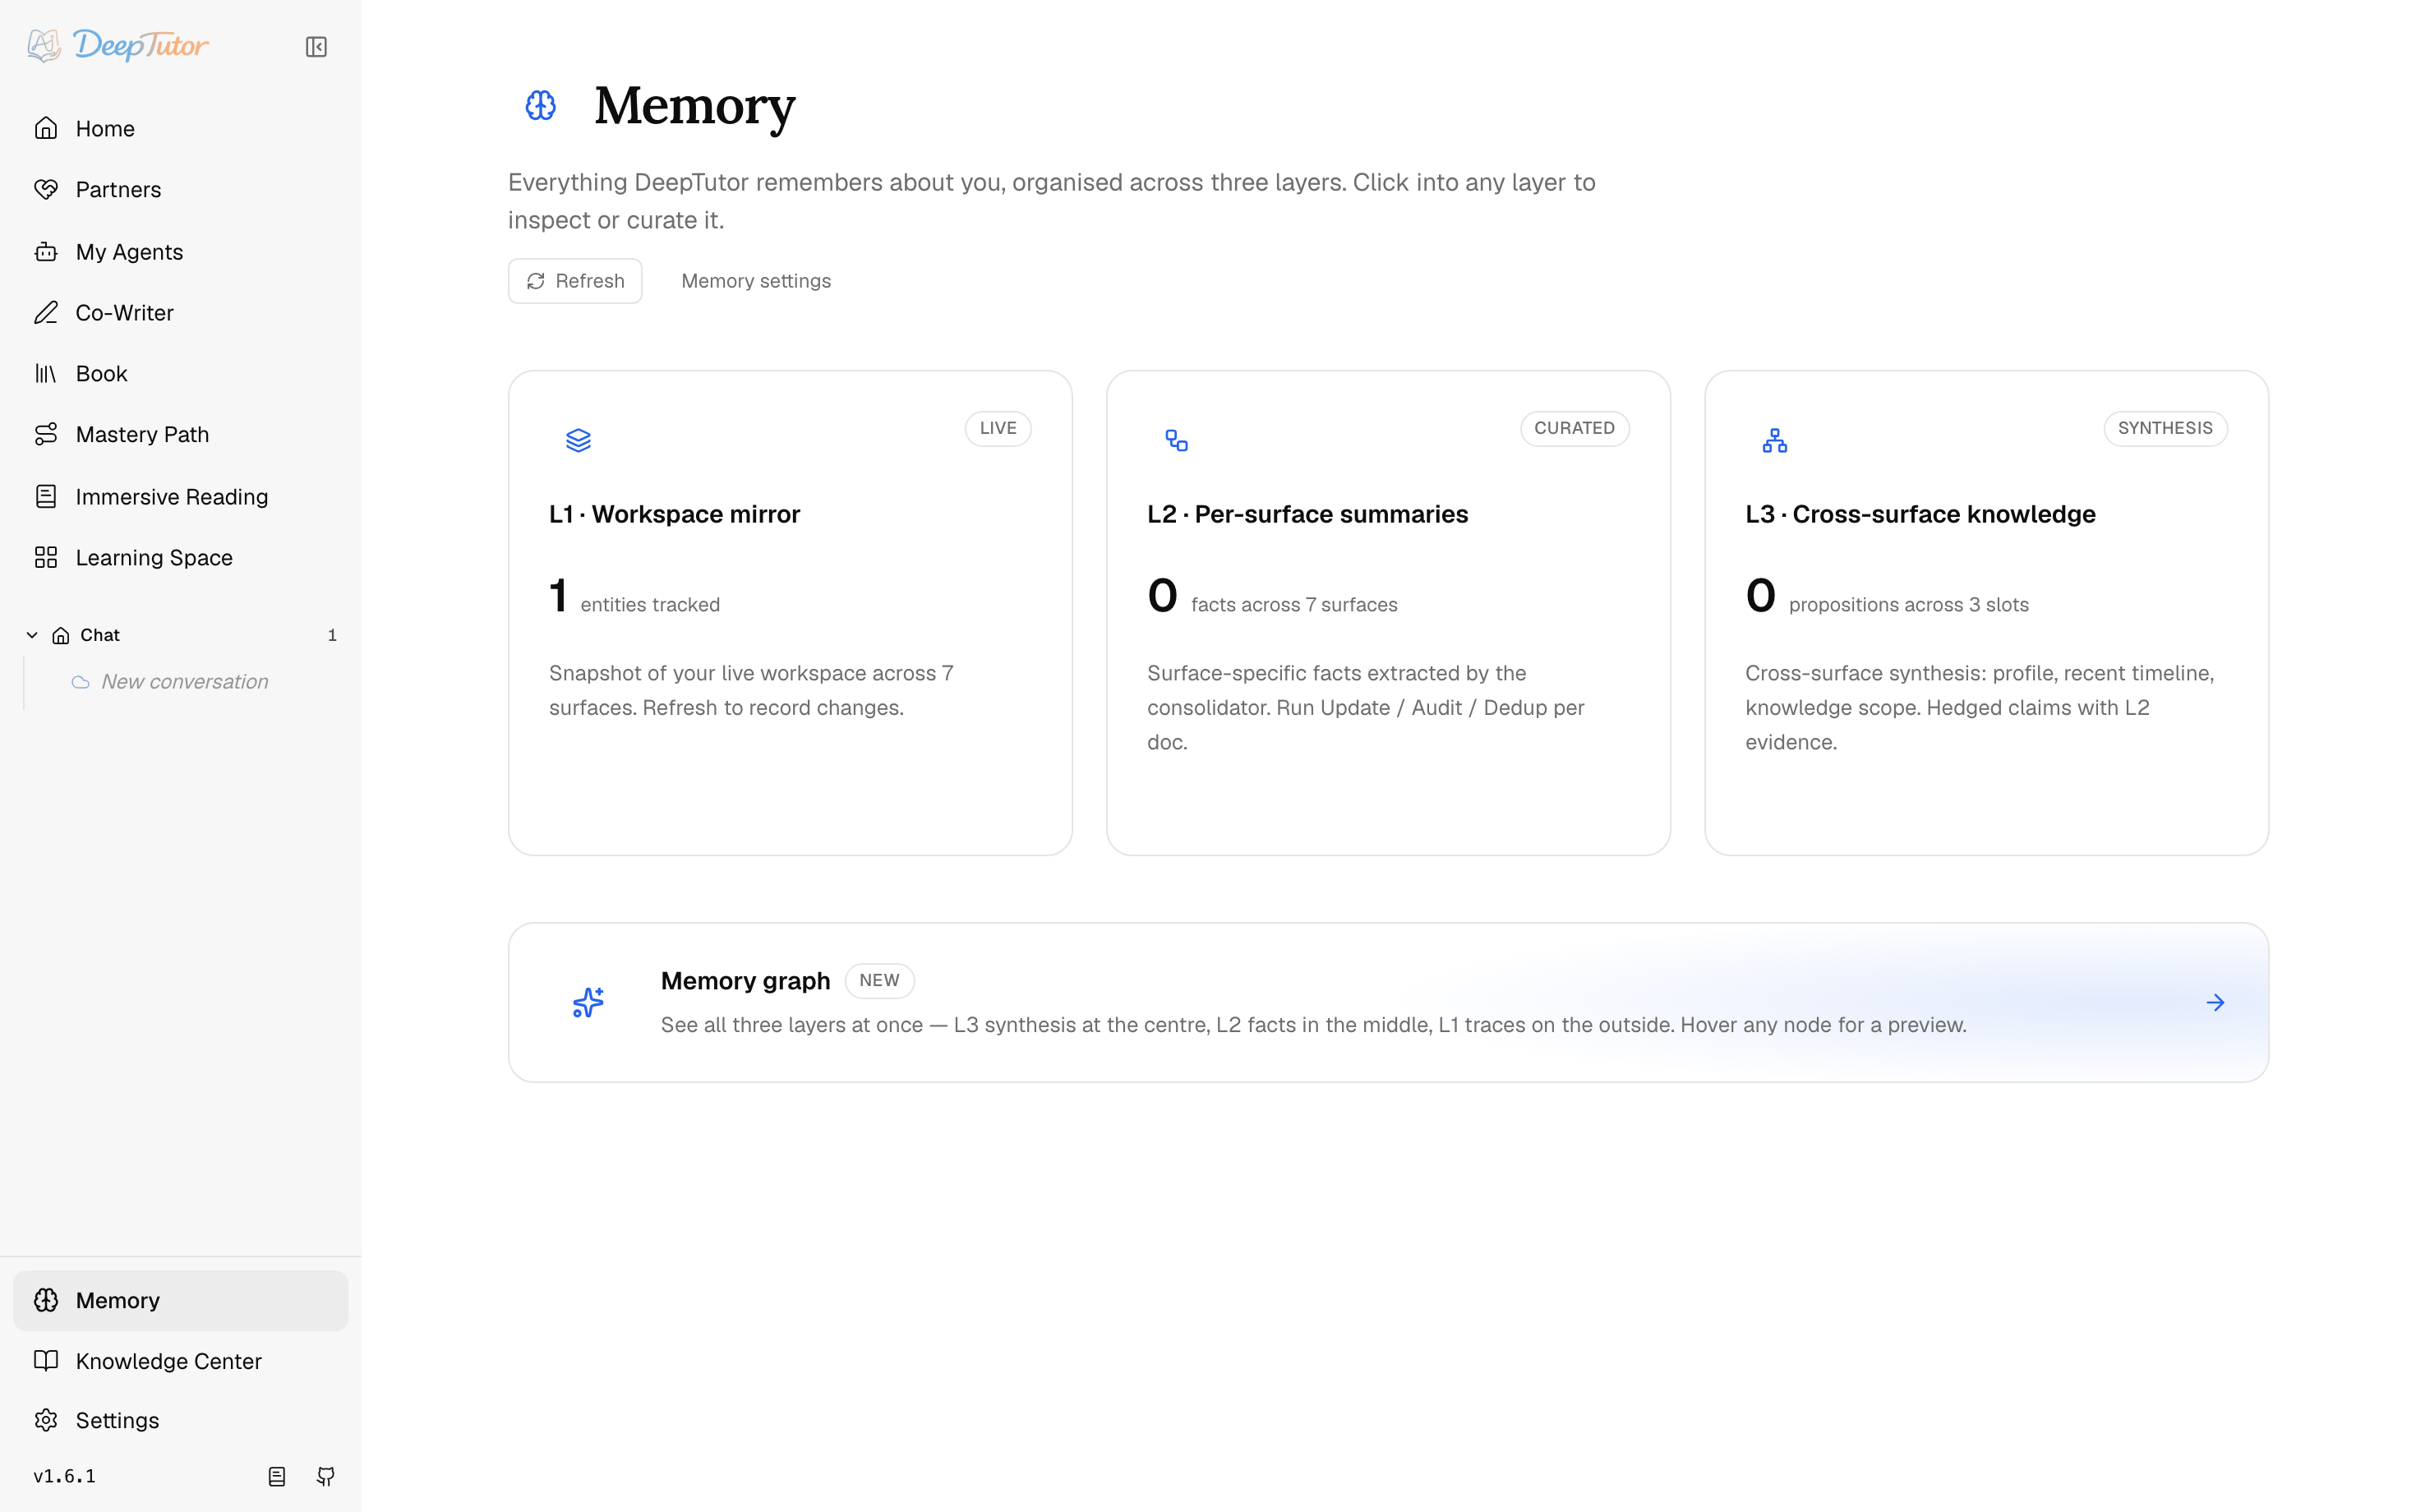Click the linked-squares icon on L2 card
Screen dimensions: 2416x1512
coord(1177,440)
